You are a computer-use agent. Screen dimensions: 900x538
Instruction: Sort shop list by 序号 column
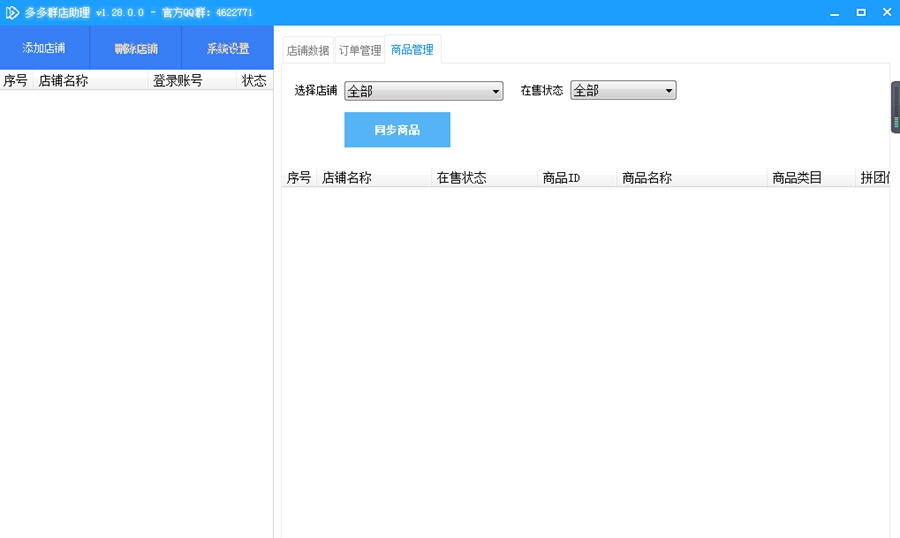[x=16, y=80]
